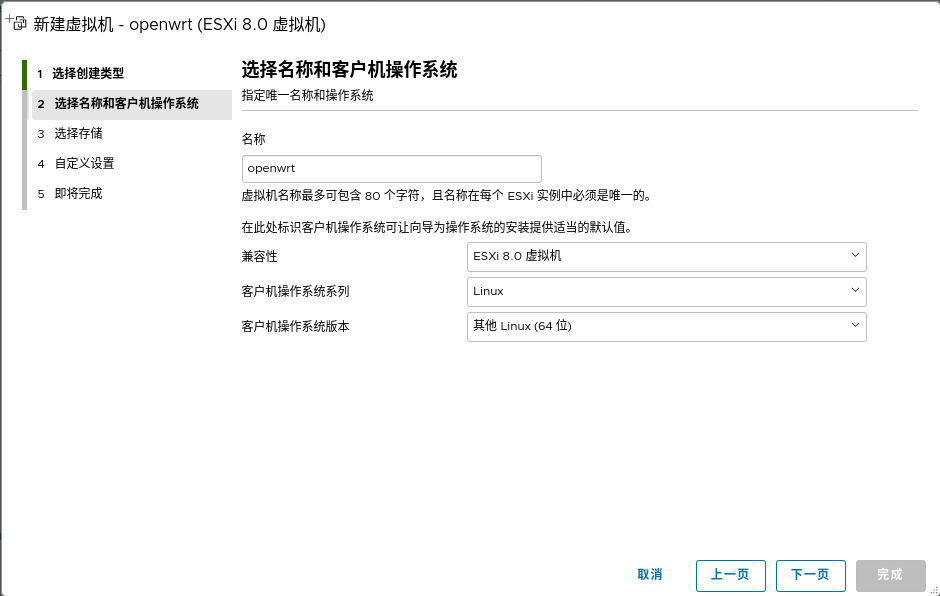Open step 3 选择存储
The image size is (940, 596).
71,134
